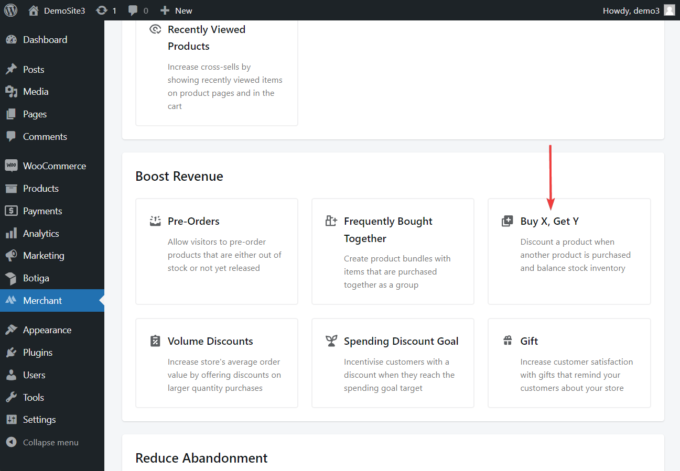Click the Boost Revenue section heading

179,176
